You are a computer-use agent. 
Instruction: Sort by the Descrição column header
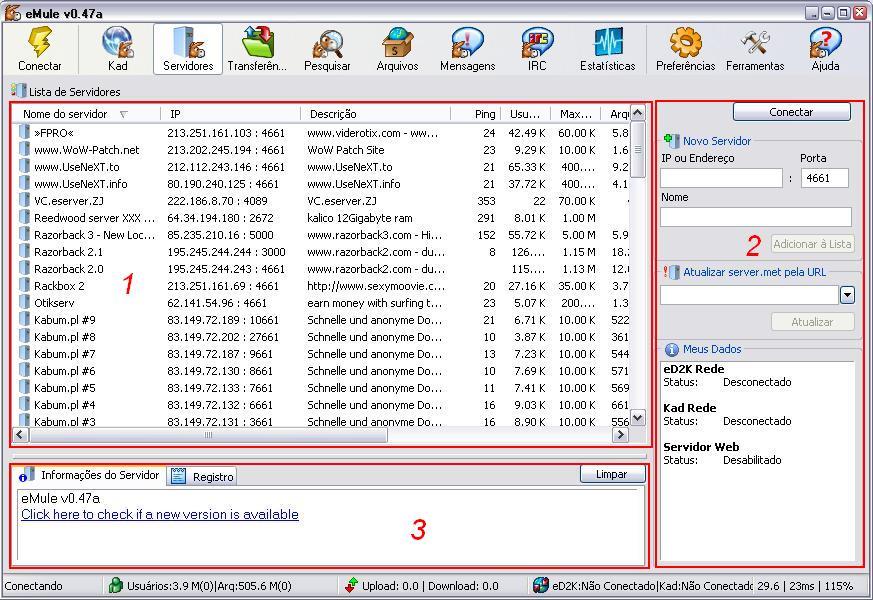[375, 114]
